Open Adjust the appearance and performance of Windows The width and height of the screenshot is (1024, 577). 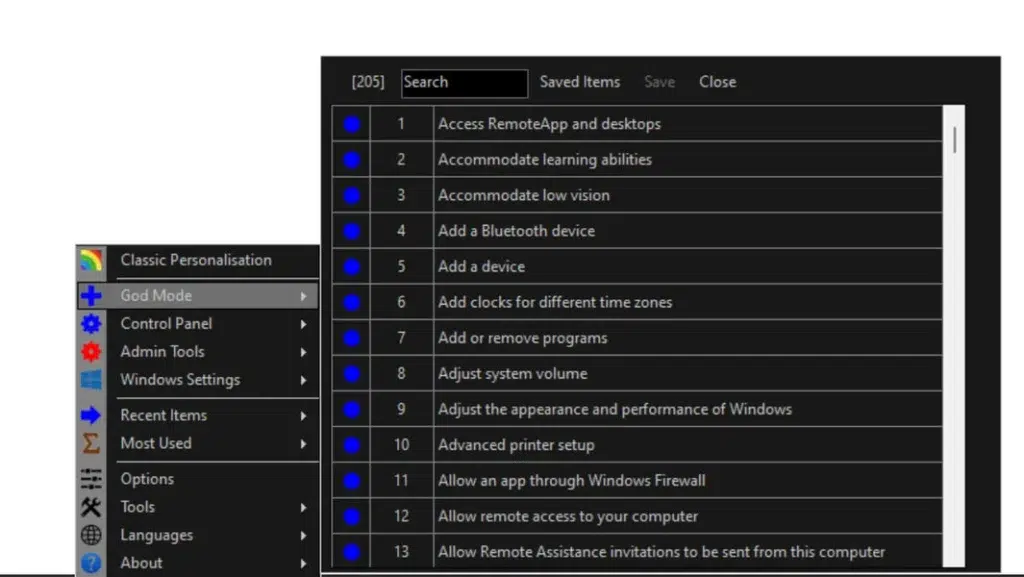[615, 409]
